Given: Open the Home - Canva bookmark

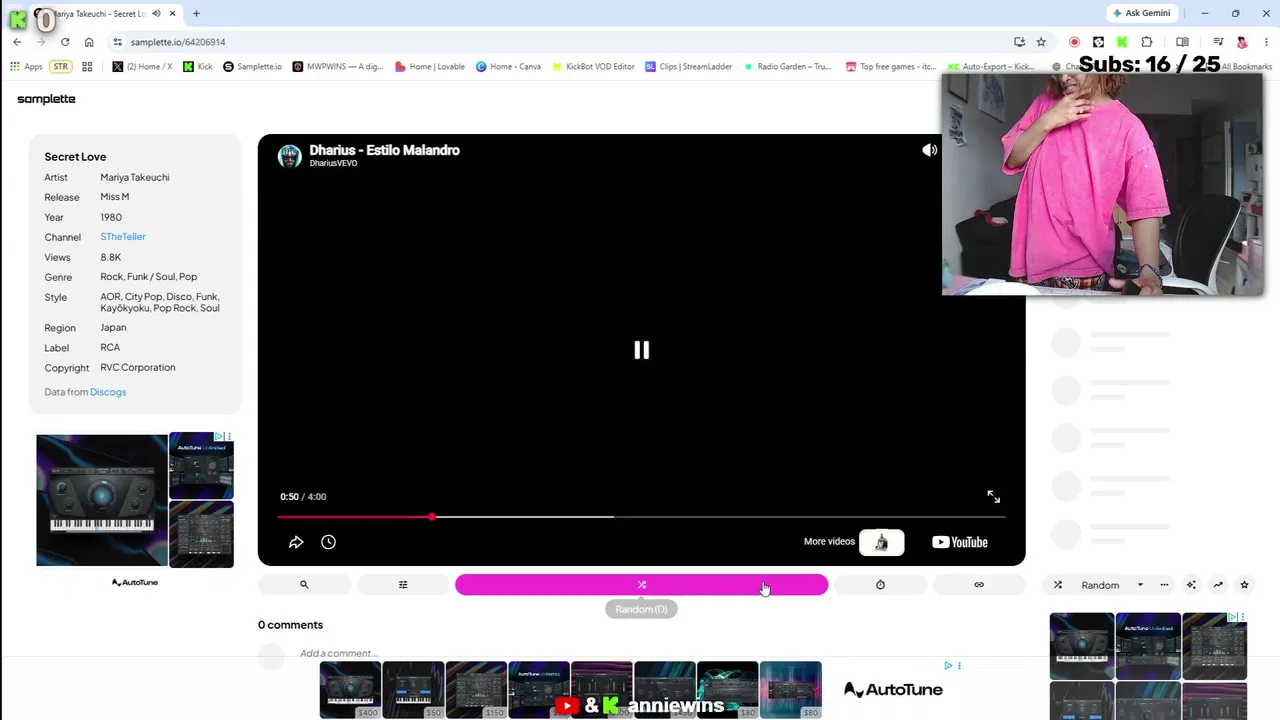Looking at the screenshot, I should coord(508,67).
